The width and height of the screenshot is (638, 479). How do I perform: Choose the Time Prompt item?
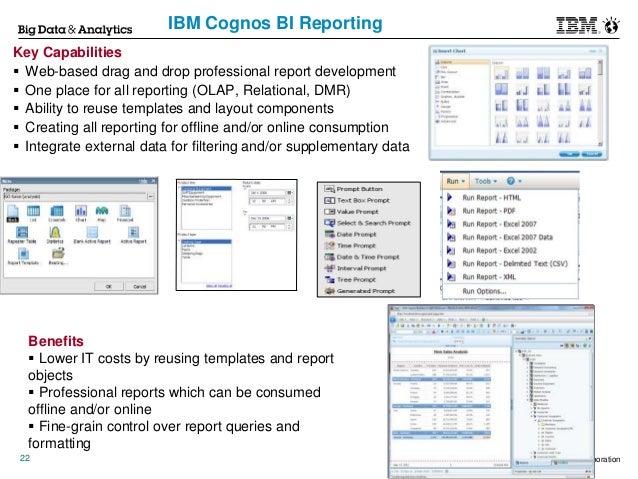coord(350,246)
